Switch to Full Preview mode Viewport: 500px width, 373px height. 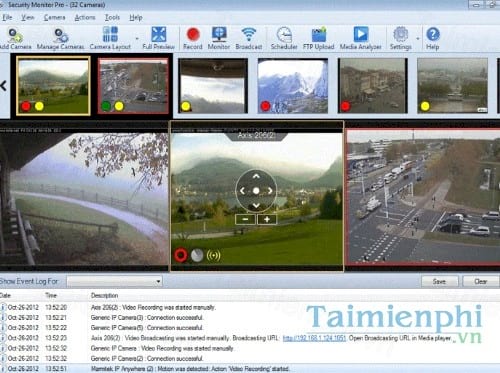[158, 39]
